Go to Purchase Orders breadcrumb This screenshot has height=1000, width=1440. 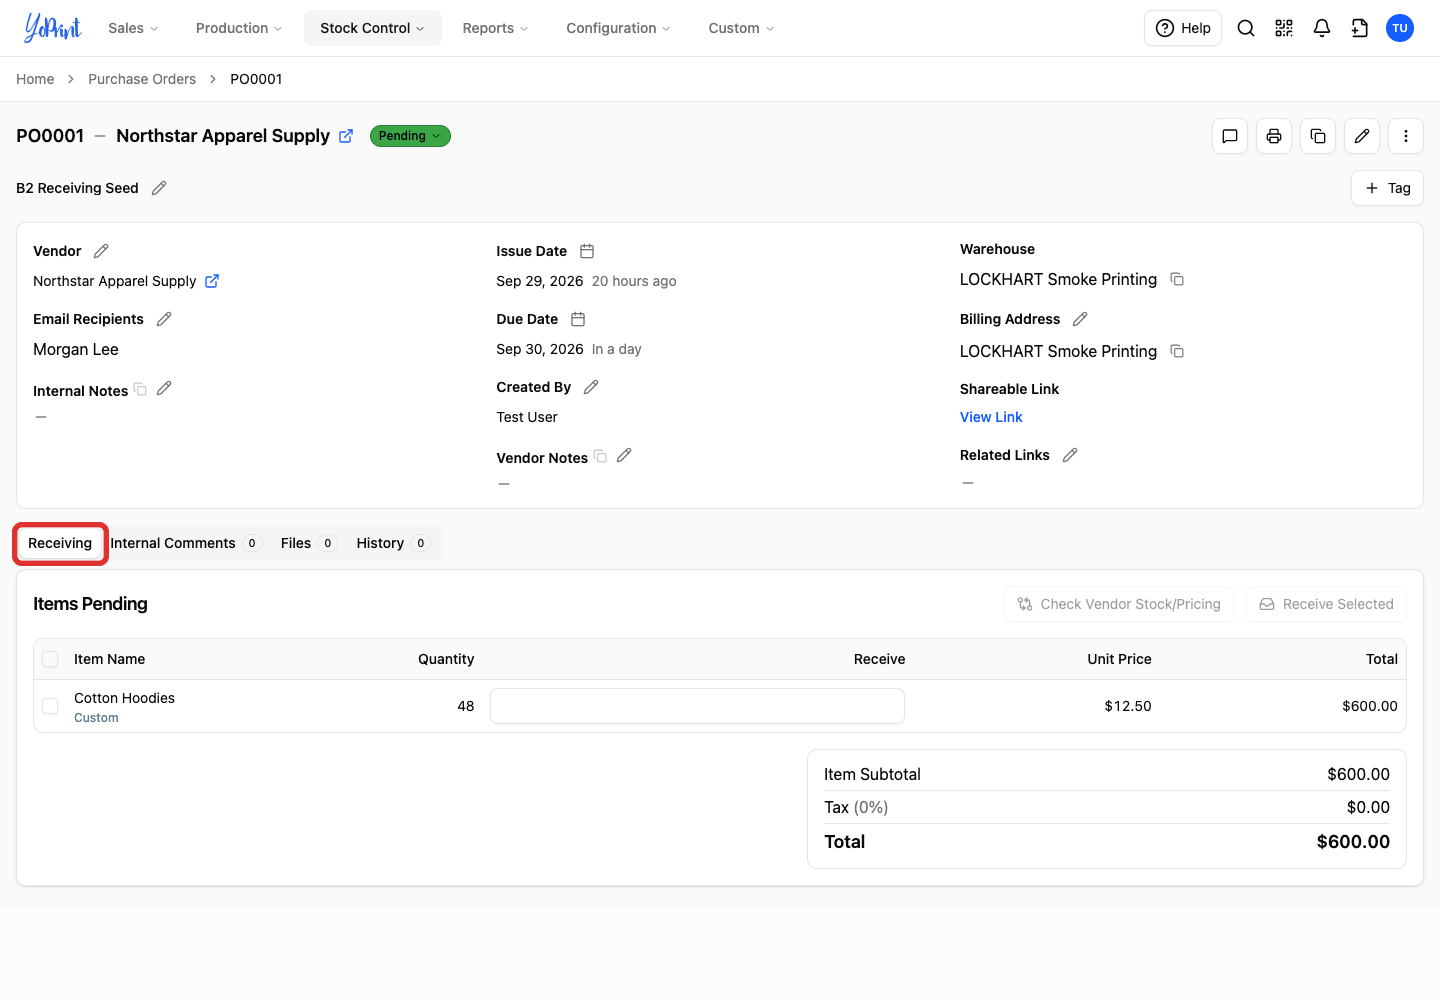pyautogui.click(x=142, y=79)
